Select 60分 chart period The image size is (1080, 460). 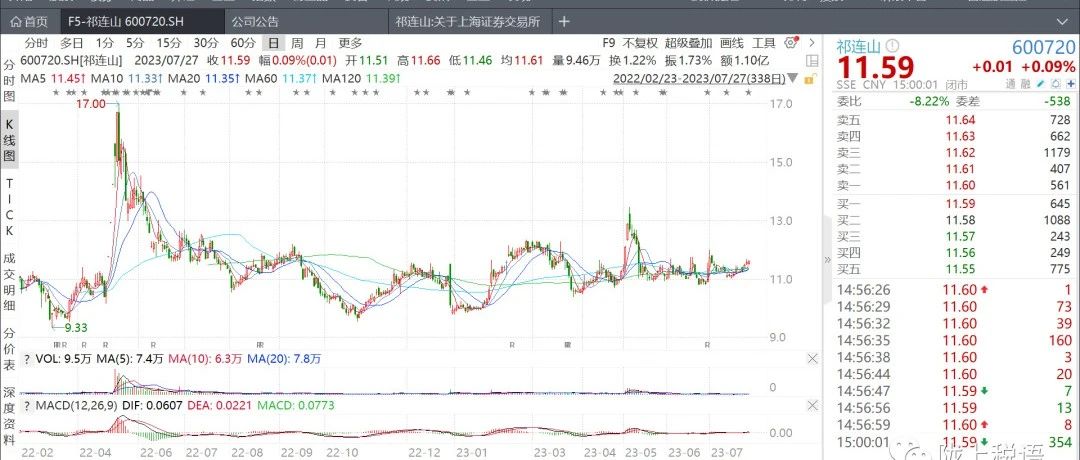point(242,43)
